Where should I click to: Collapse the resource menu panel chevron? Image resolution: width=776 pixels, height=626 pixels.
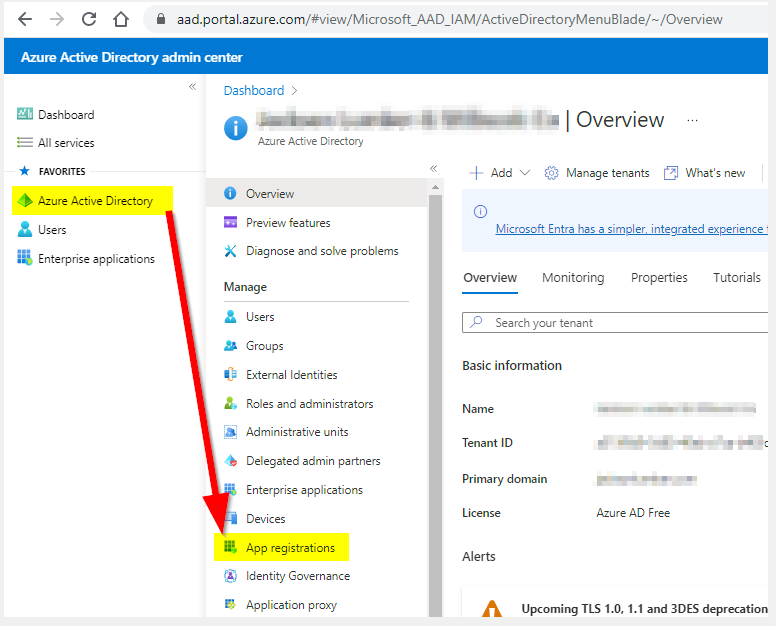pos(434,168)
